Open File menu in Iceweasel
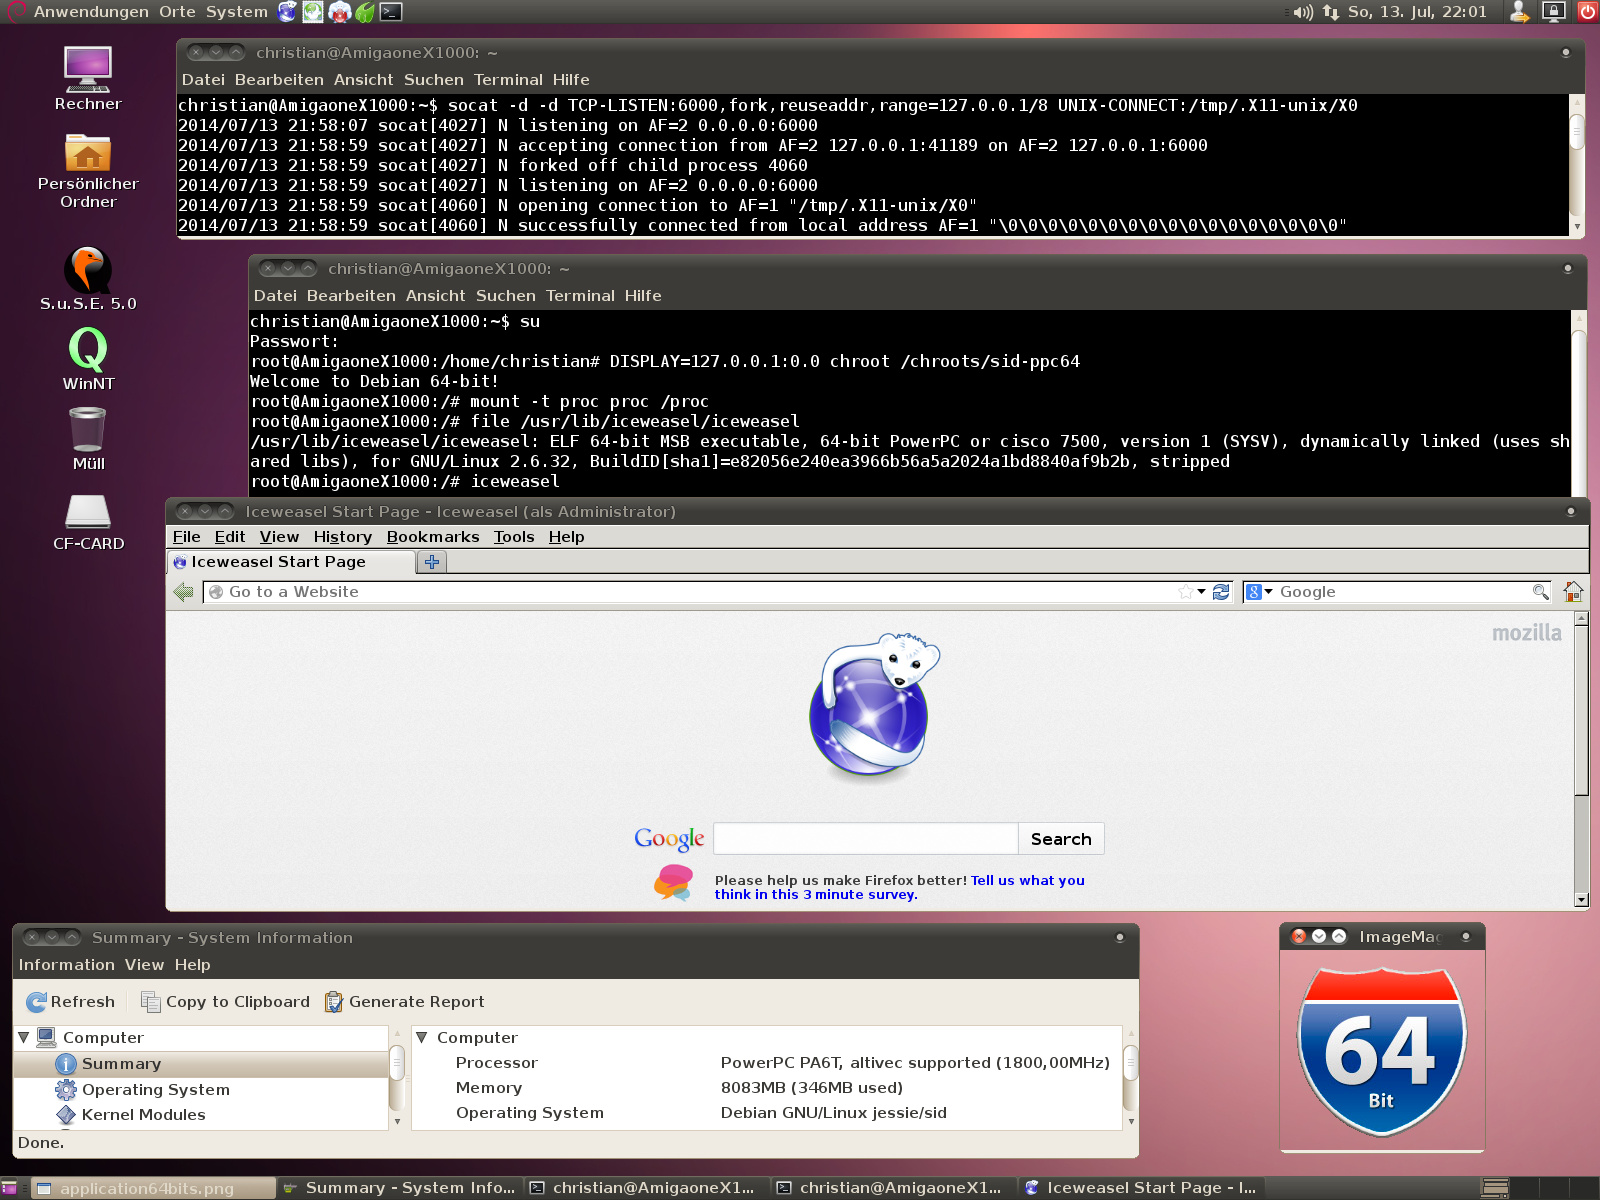 186,537
